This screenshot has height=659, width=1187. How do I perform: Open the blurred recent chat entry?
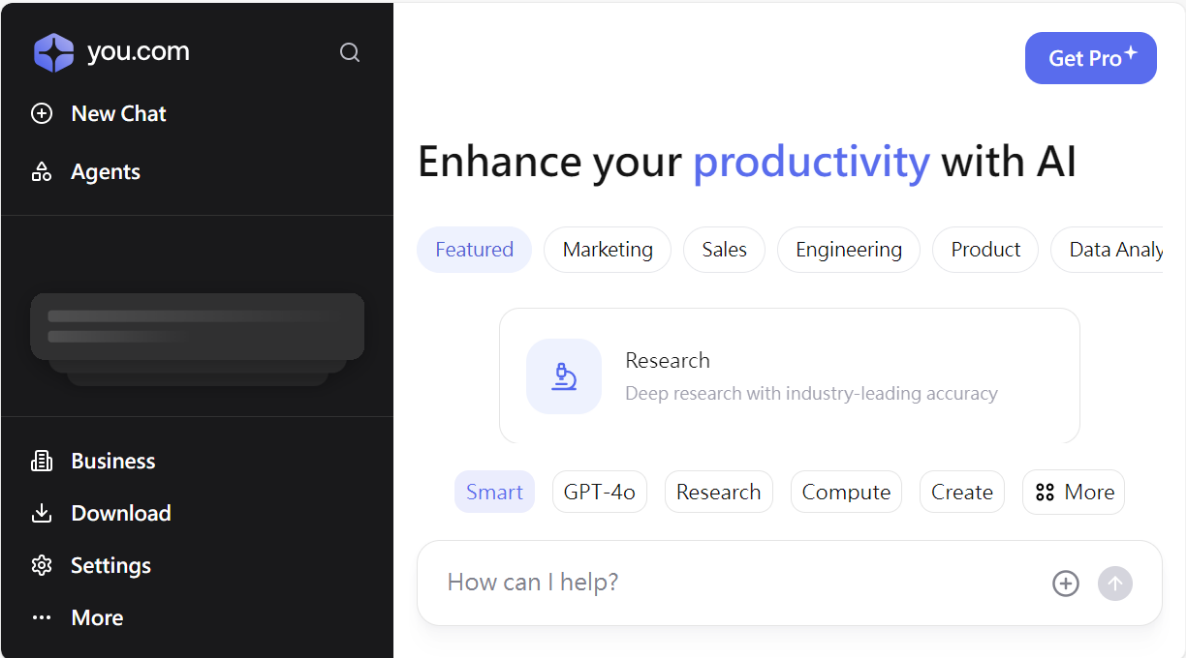197,326
